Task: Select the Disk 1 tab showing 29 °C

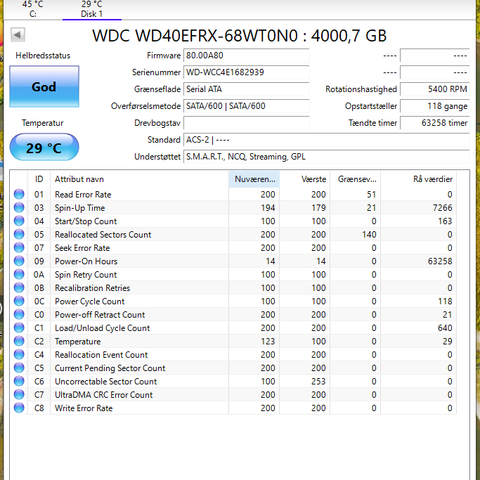Action: coord(92,9)
